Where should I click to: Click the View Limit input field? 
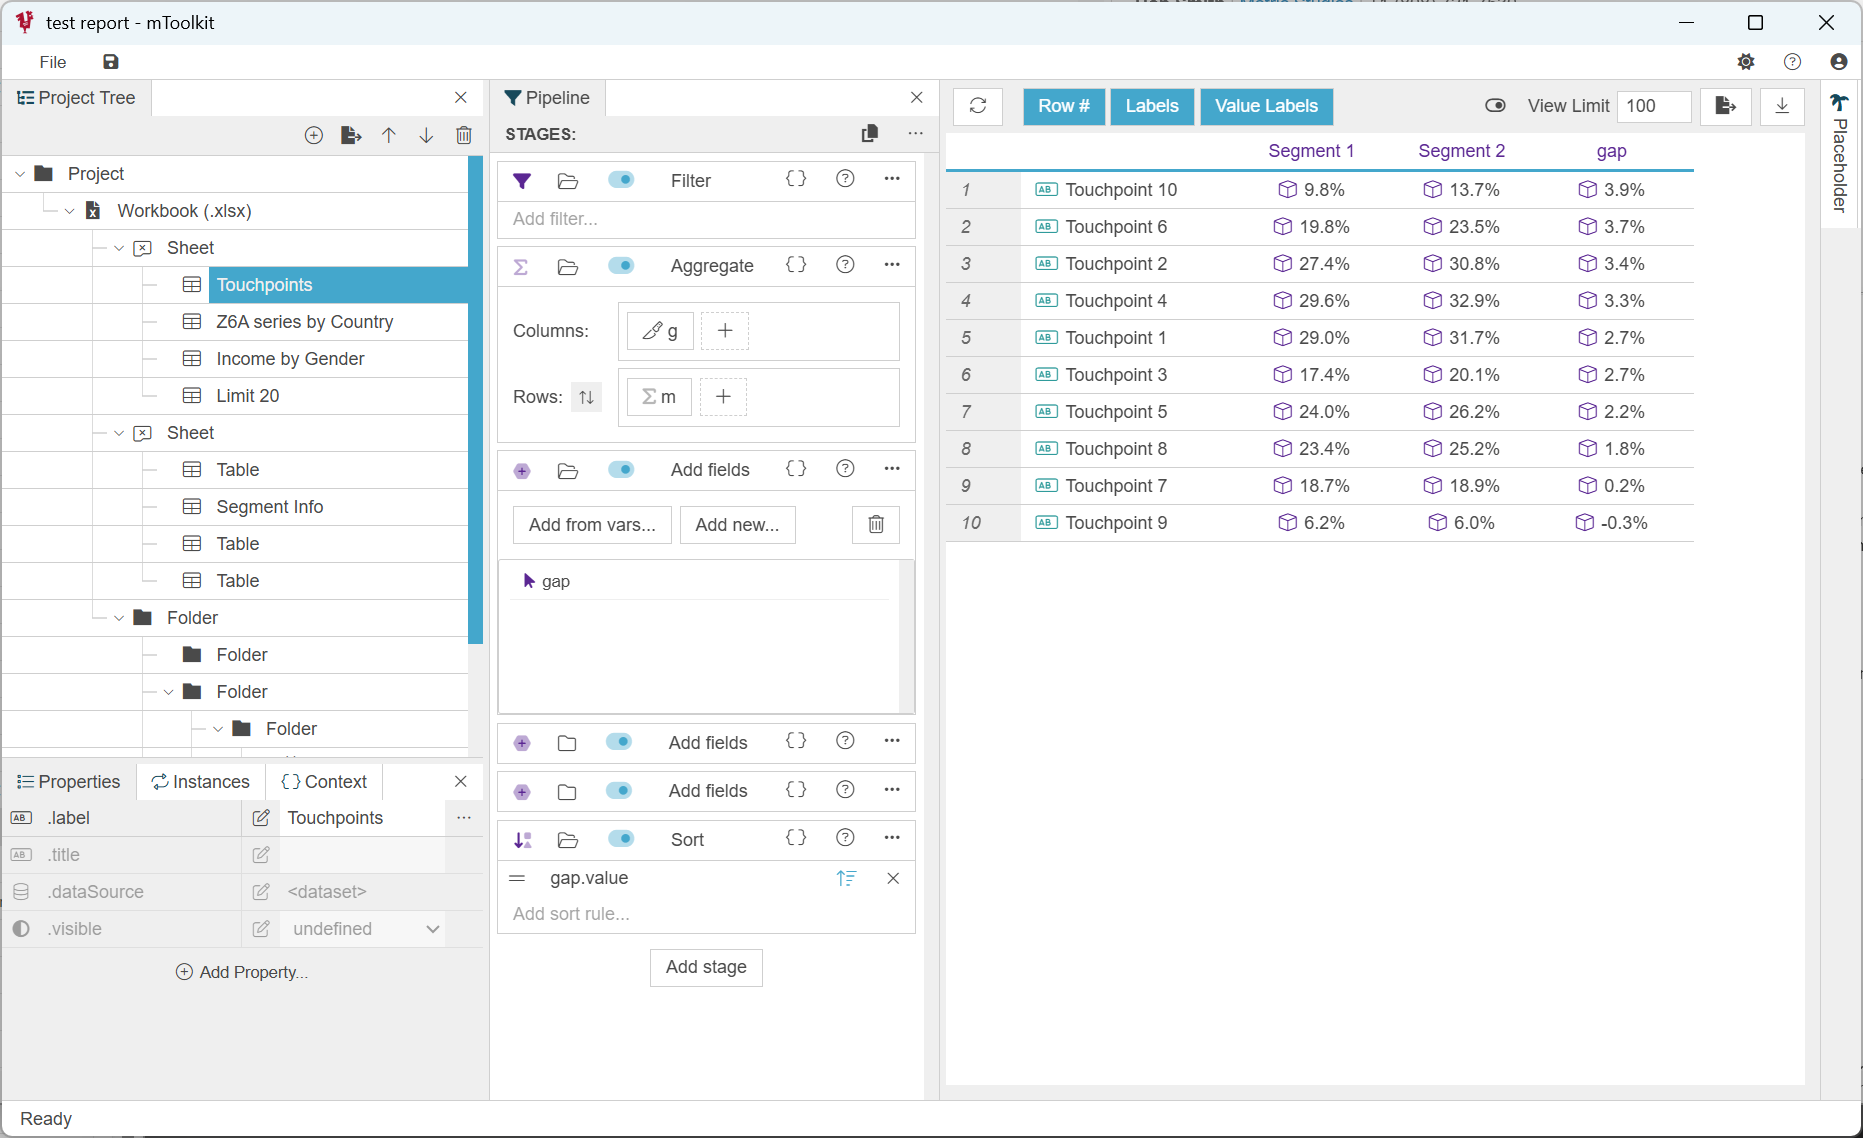click(x=1653, y=106)
